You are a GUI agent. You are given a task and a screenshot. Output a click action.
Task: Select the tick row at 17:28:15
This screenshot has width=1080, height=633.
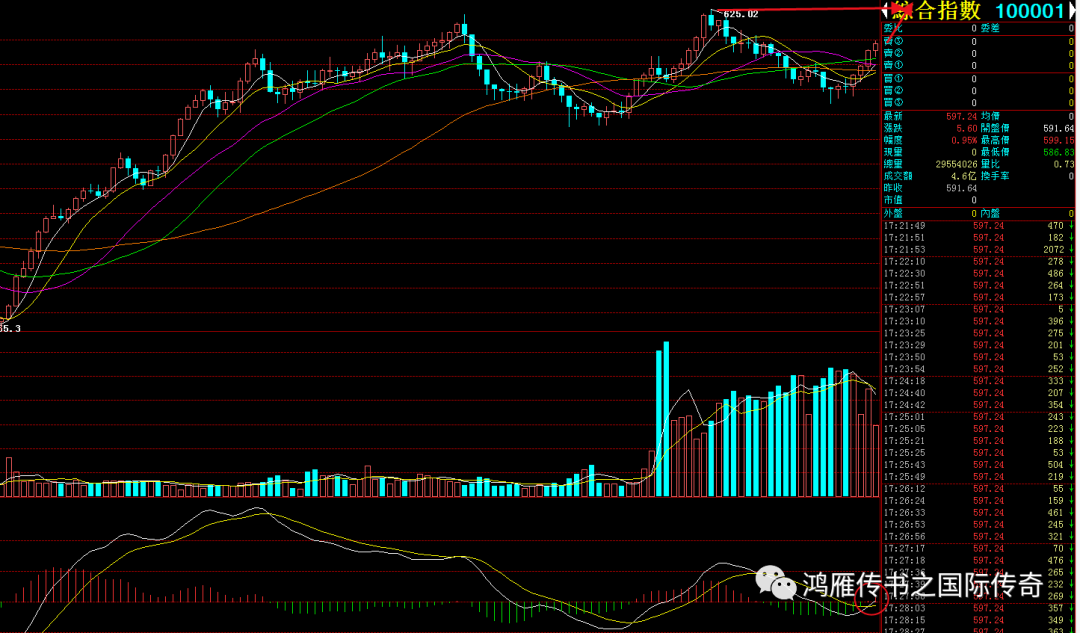[x=979, y=620]
